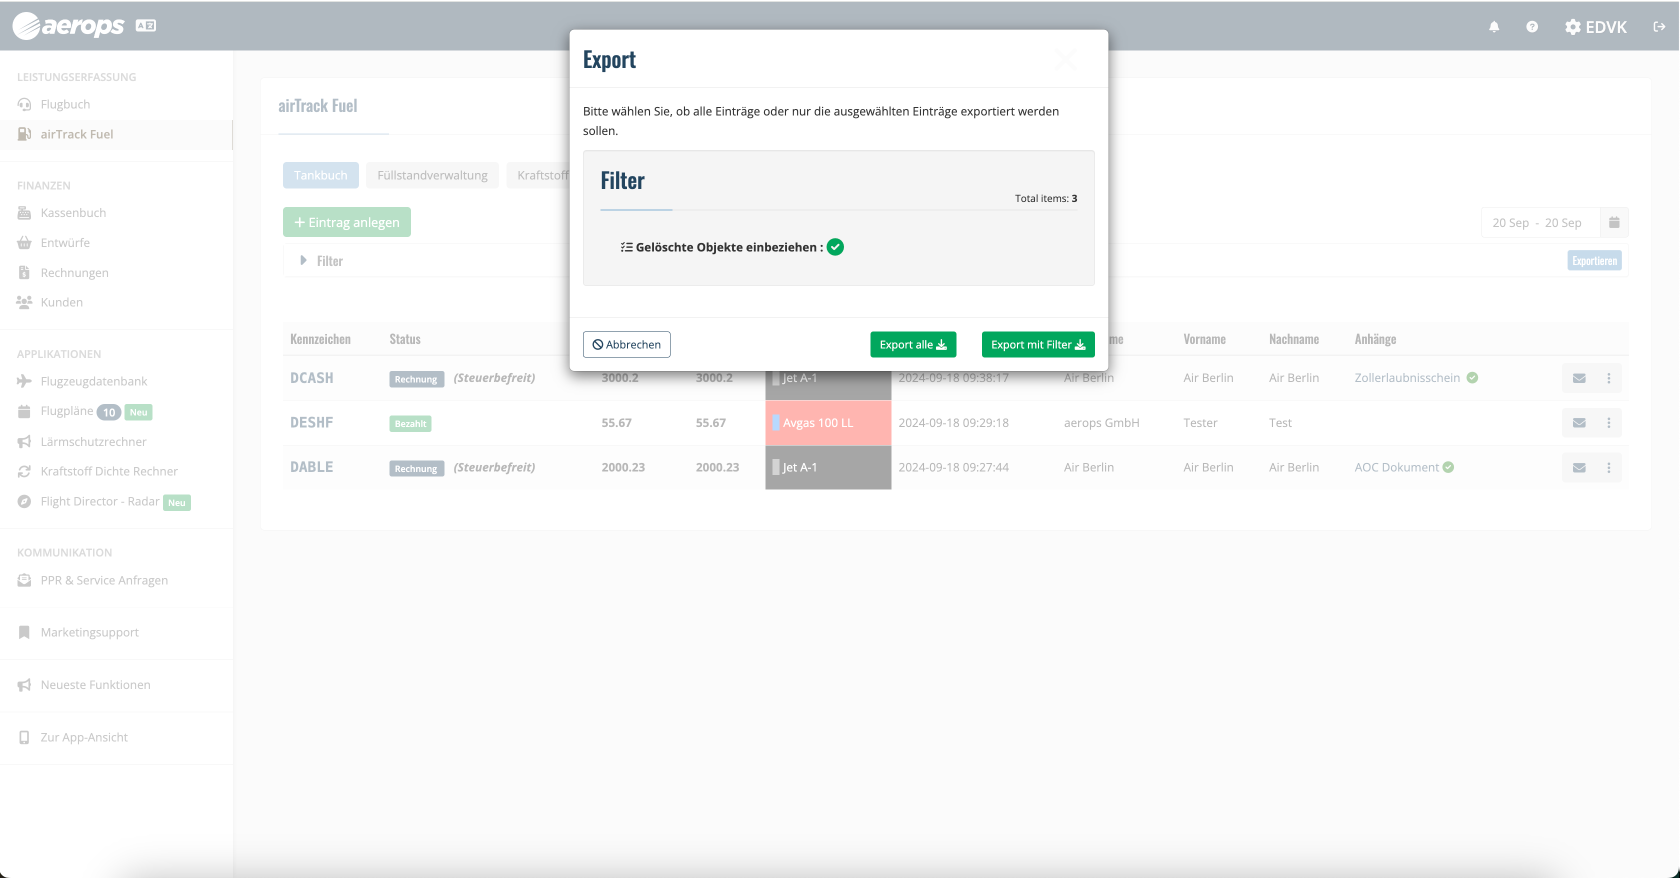This screenshot has height=878, width=1680.
Task: Click Flugzeugdatenbank plane icon
Action: click(24, 381)
